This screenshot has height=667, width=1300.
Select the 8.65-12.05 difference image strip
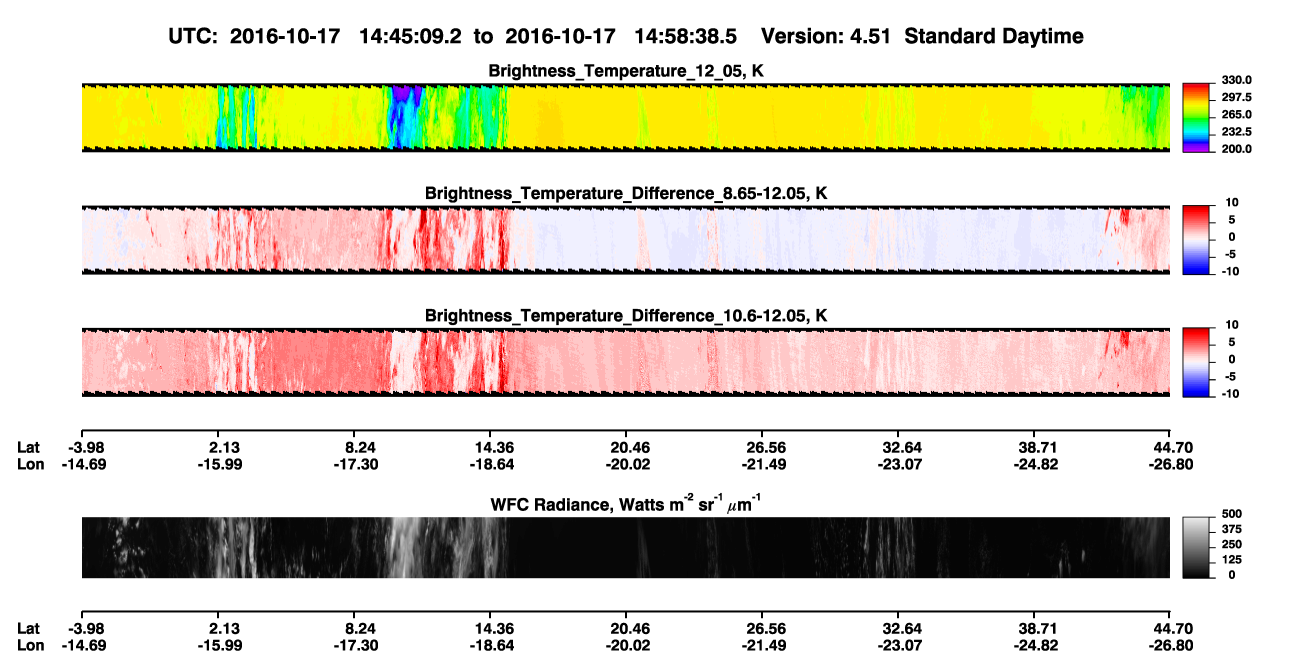pos(625,239)
